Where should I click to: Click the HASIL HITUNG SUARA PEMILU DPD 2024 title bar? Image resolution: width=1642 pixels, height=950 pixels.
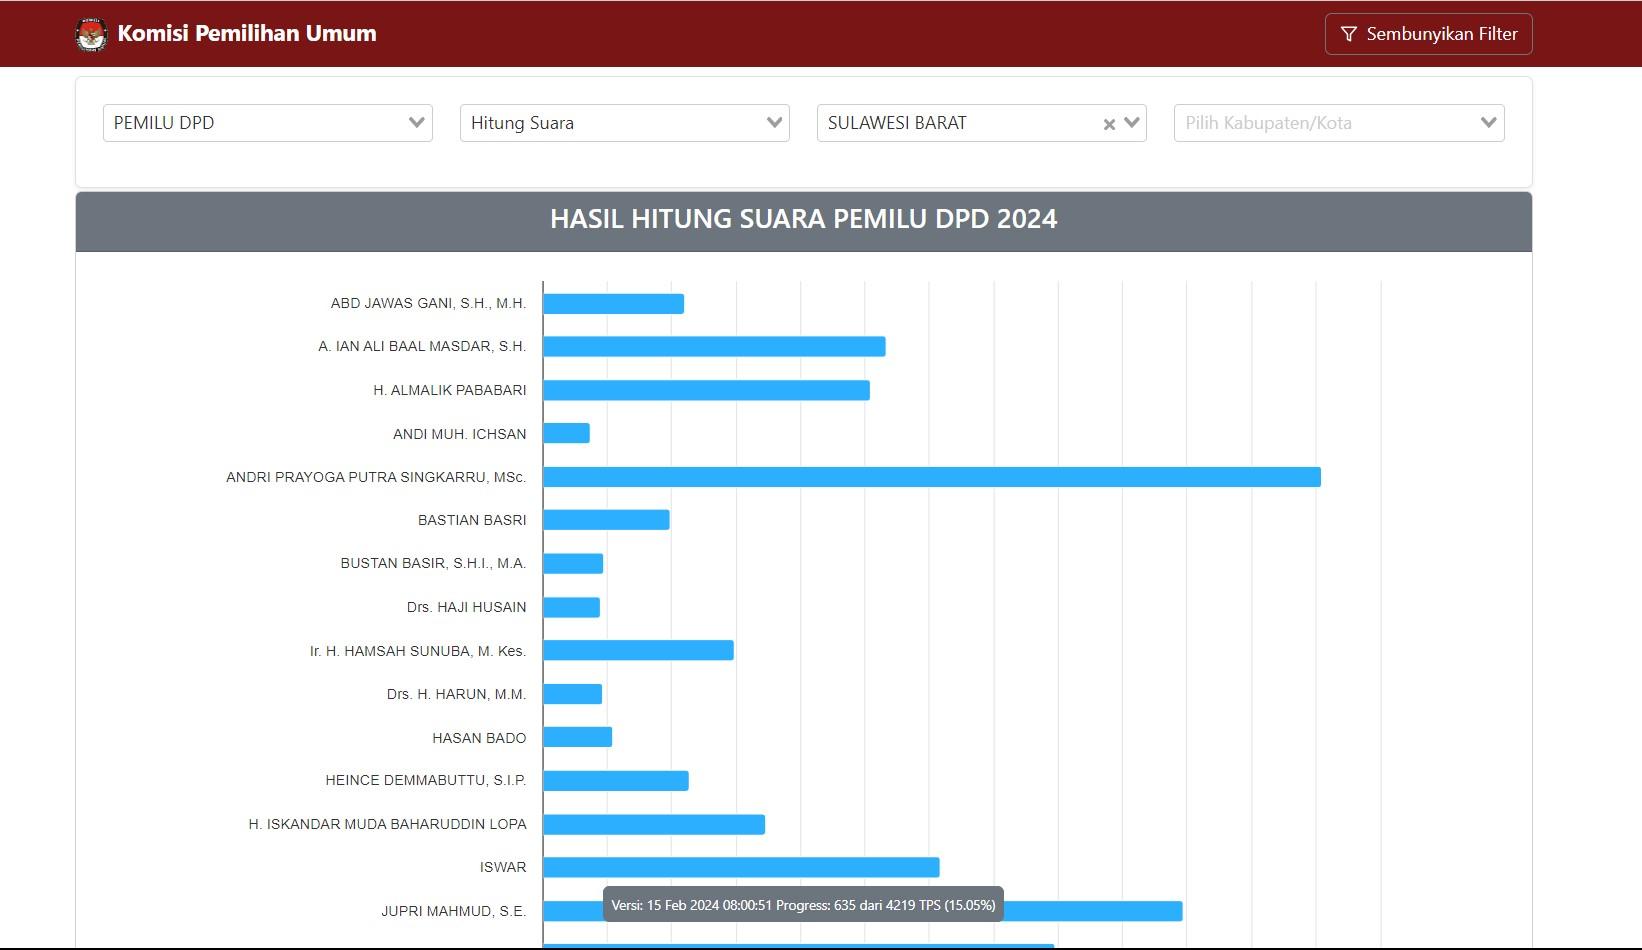(x=804, y=220)
